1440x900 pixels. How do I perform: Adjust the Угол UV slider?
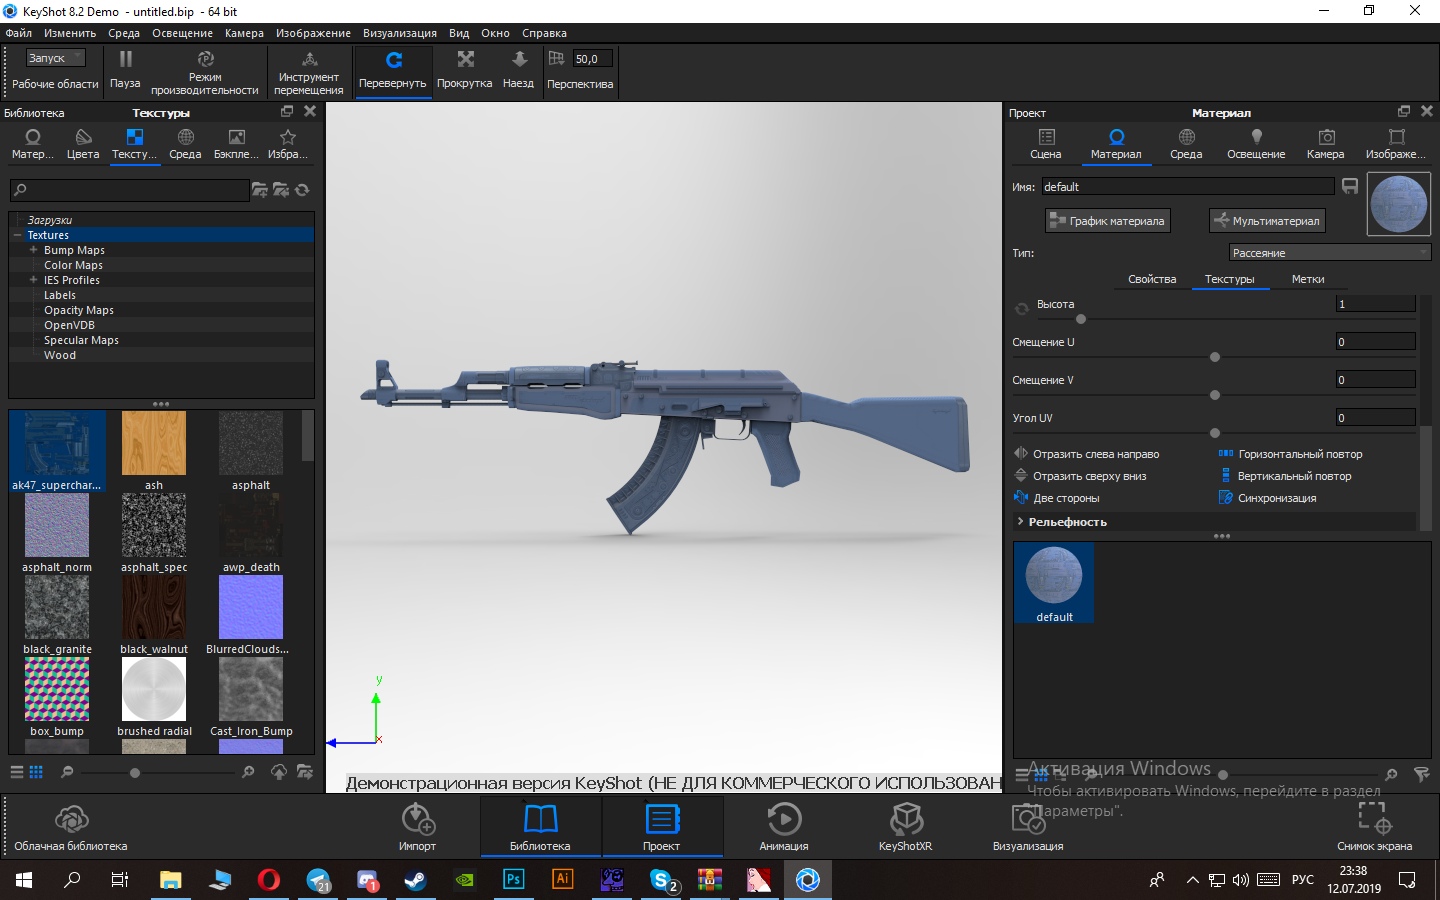[1214, 433]
